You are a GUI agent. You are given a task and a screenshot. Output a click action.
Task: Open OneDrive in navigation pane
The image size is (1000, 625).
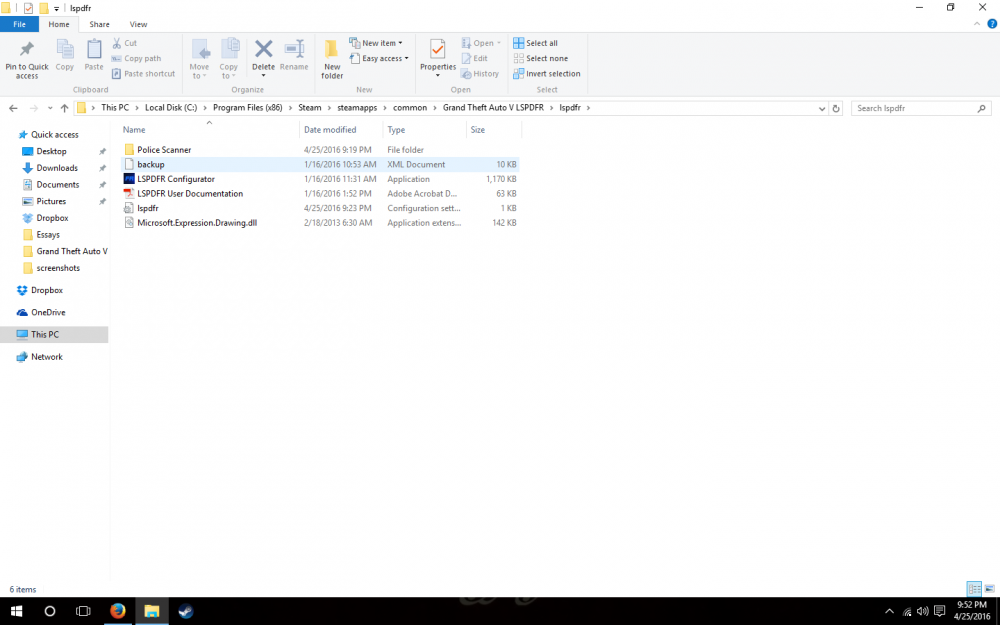pos(48,312)
